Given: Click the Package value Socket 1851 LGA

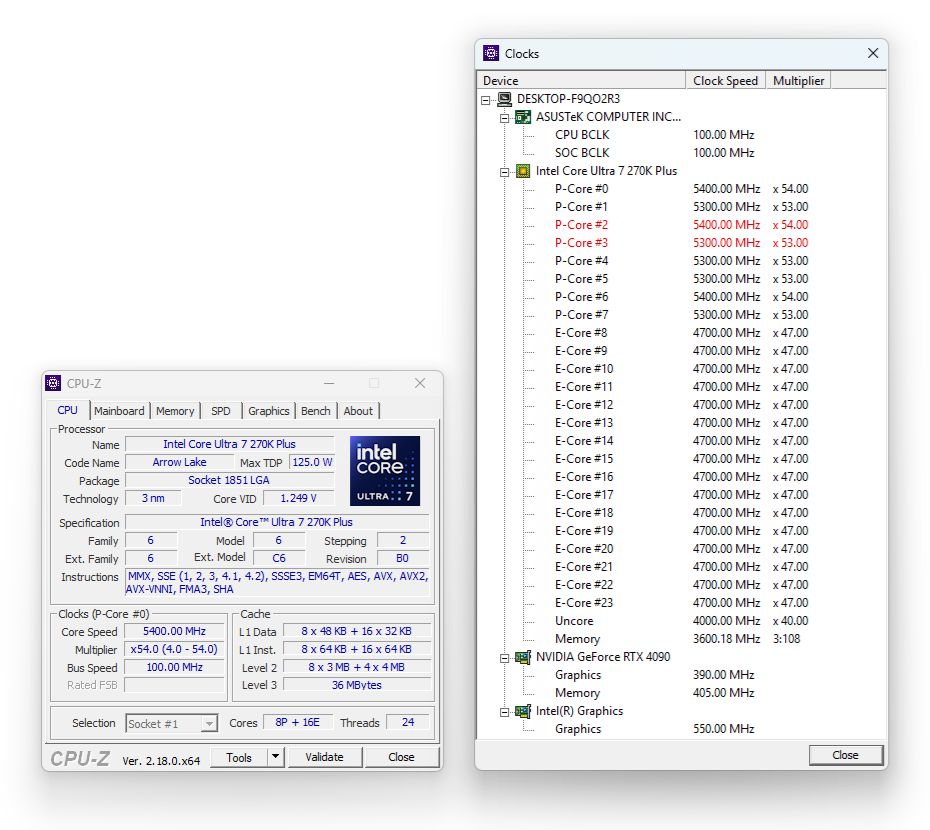Looking at the screenshot, I should (230, 480).
